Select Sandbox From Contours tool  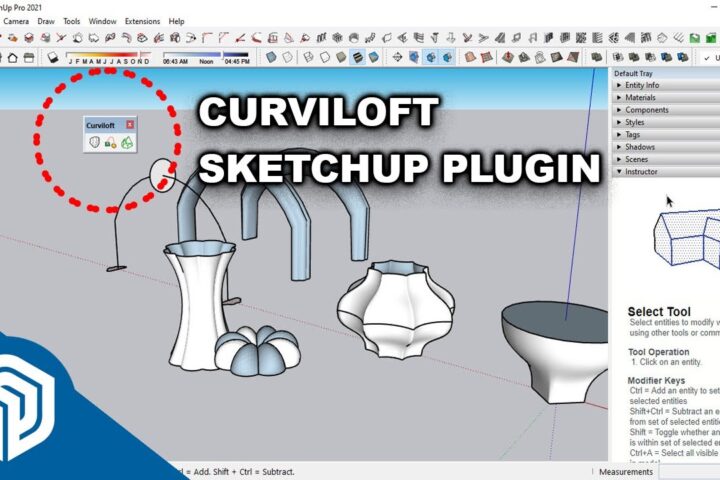point(470,57)
